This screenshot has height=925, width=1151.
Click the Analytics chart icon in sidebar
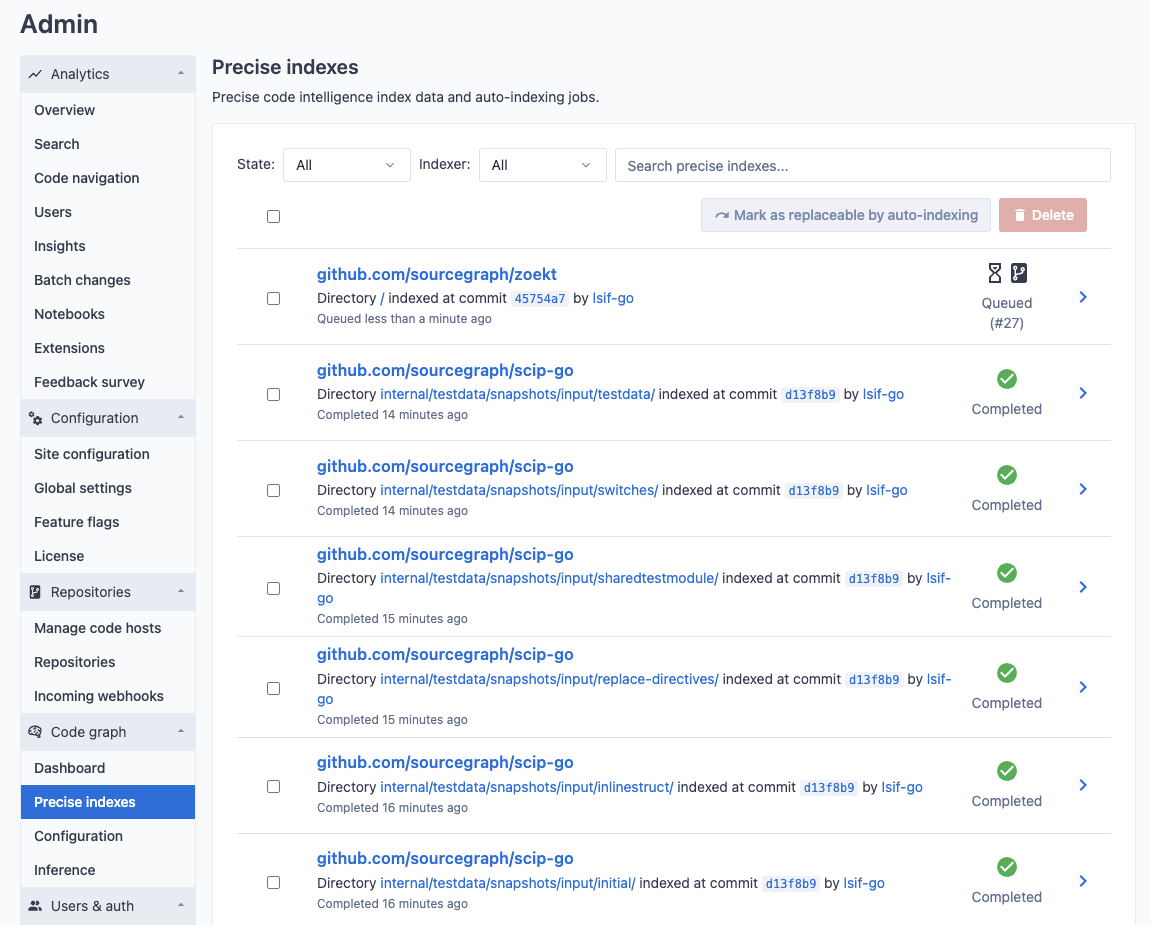click(x=35, y=74)
